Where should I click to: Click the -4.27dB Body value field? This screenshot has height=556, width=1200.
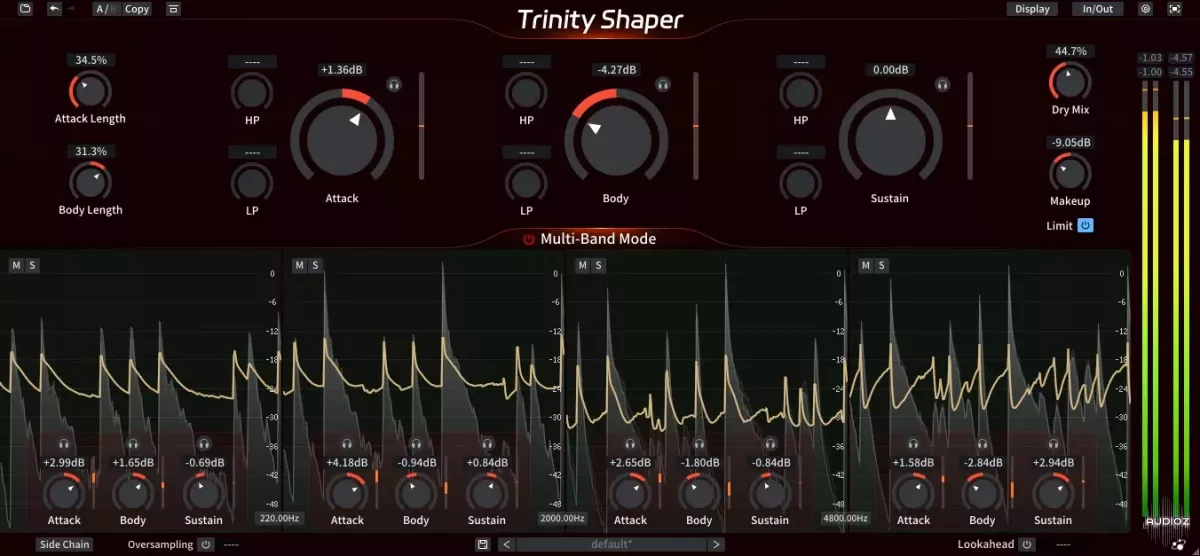coord(615,70)
